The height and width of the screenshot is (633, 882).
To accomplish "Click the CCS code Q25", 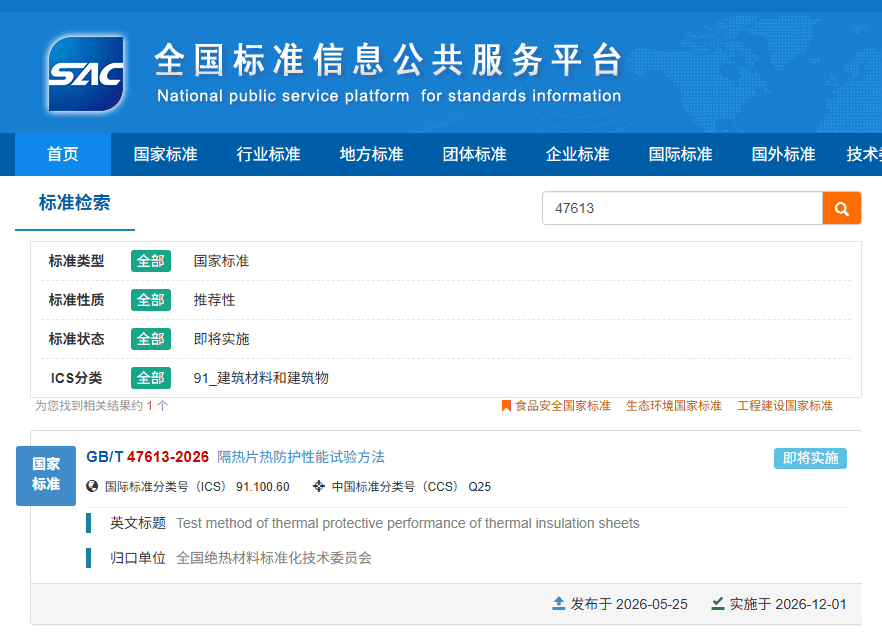I will point(480,487).
